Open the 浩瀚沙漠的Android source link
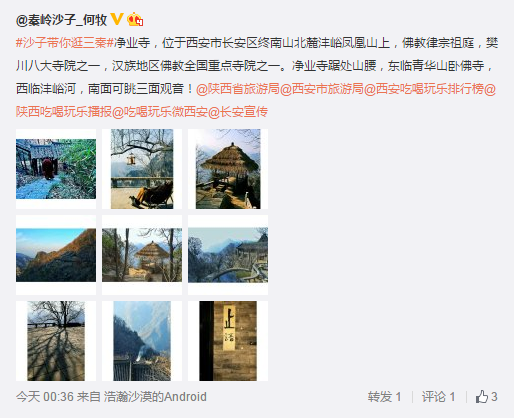 pyautogui.click(x=155, y=397)
